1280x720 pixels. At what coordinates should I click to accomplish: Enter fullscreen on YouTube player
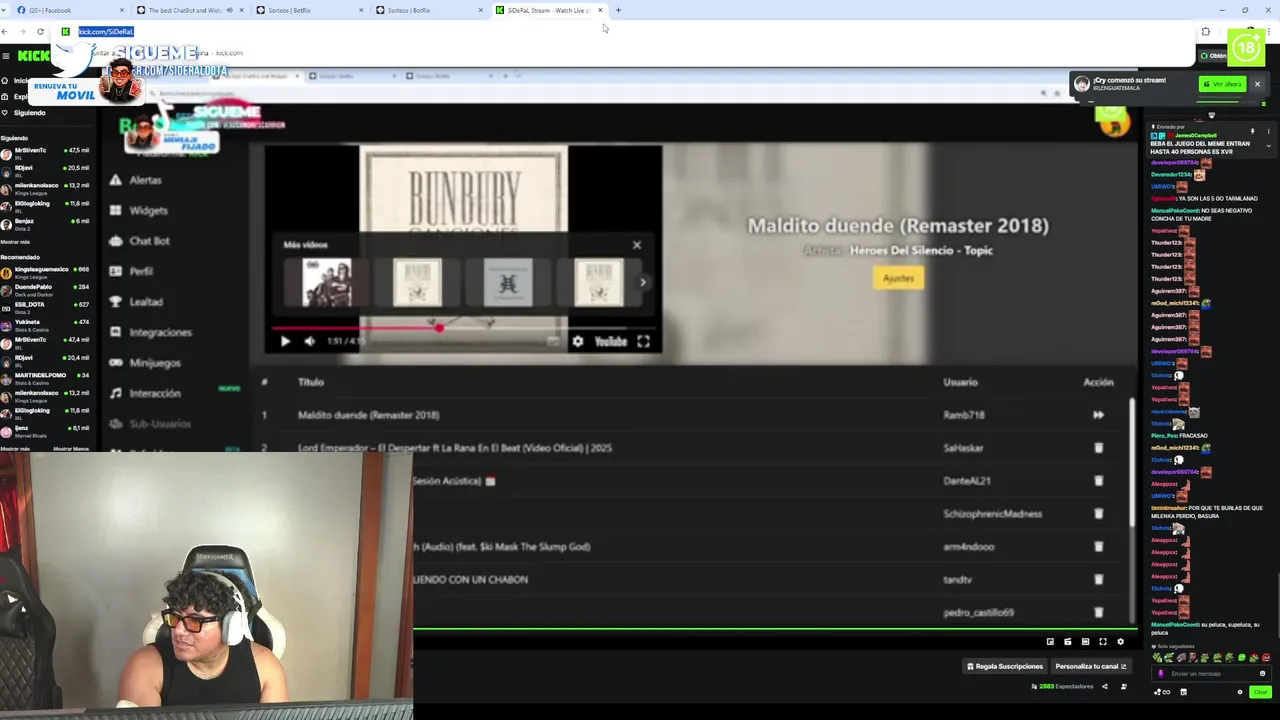click(643, 341)
